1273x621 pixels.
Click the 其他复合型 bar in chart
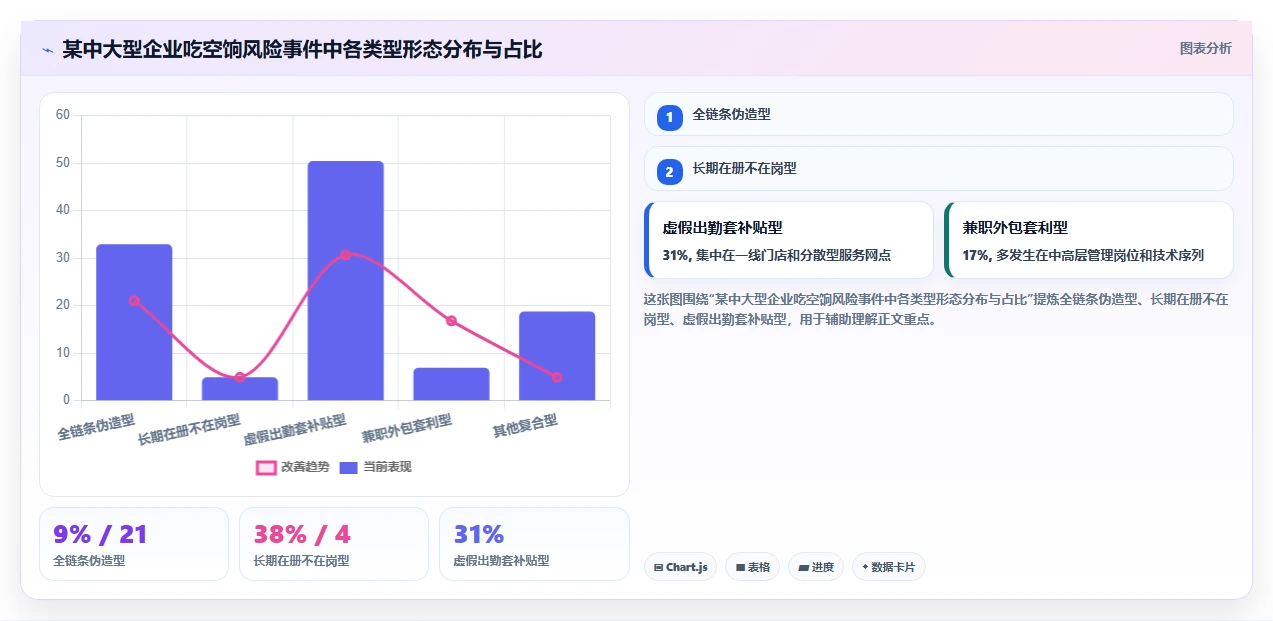(x=557, y=356)
